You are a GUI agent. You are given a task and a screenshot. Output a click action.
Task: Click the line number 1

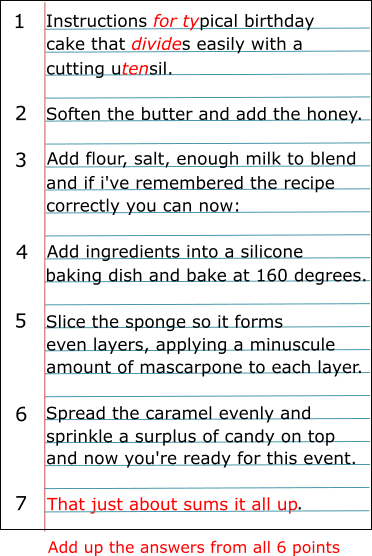click(x=20, y=21)
